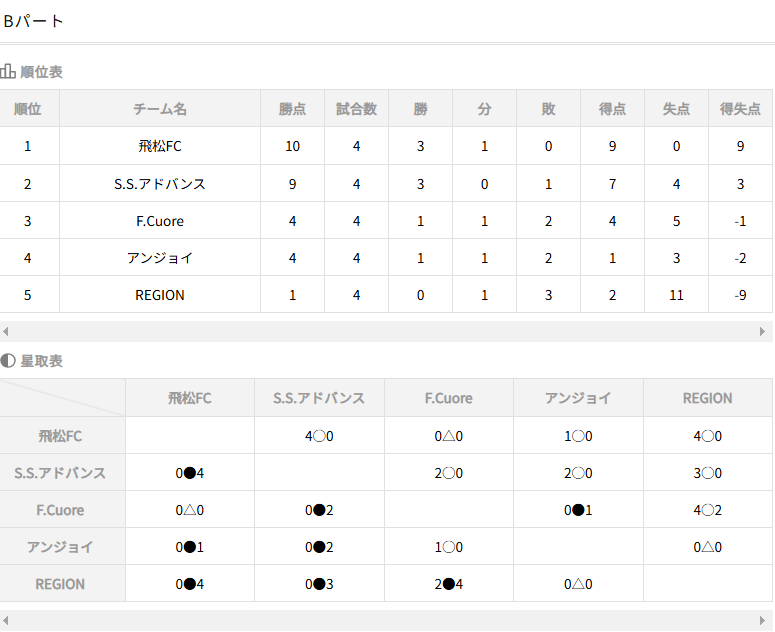Click the standings table horizontal scrollbar track
The width and height of the screenshot is (775, 632).
tap(384, 332)
